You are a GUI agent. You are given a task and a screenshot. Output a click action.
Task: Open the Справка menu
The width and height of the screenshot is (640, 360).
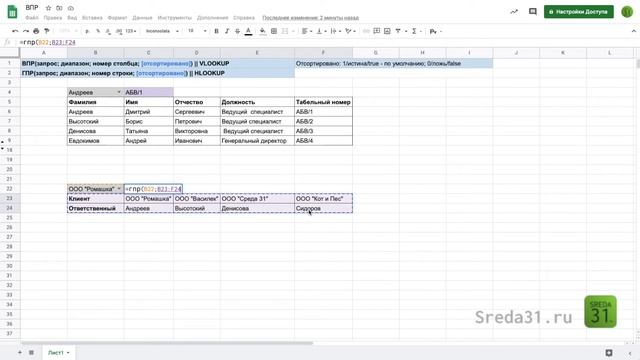244,18
